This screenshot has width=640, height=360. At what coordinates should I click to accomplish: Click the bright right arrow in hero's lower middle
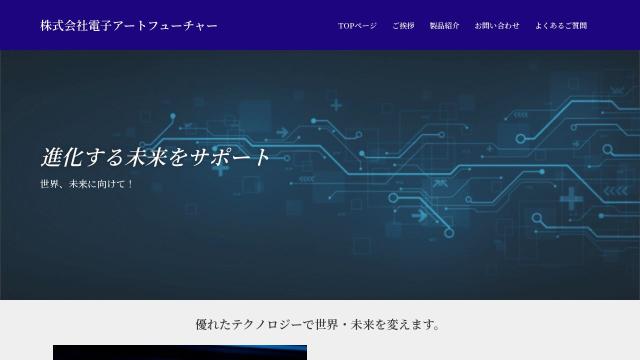(419, 216)
